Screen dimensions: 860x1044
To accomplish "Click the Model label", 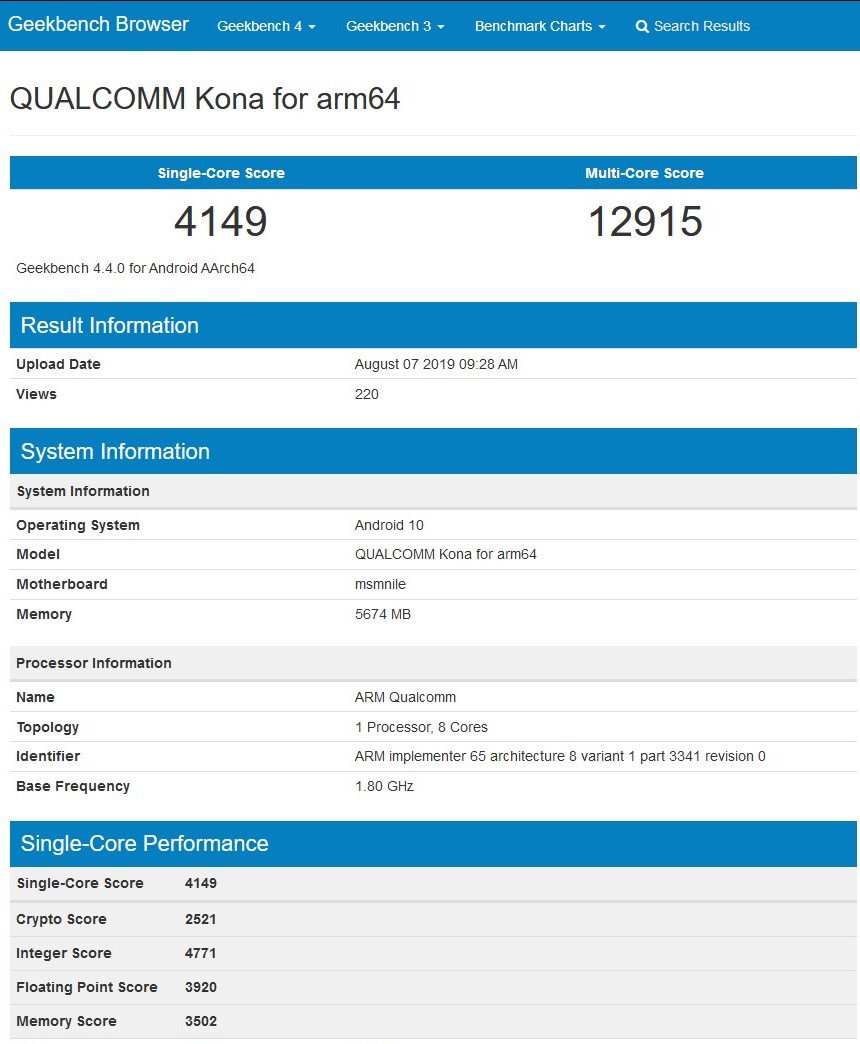I will click(38, 554).
